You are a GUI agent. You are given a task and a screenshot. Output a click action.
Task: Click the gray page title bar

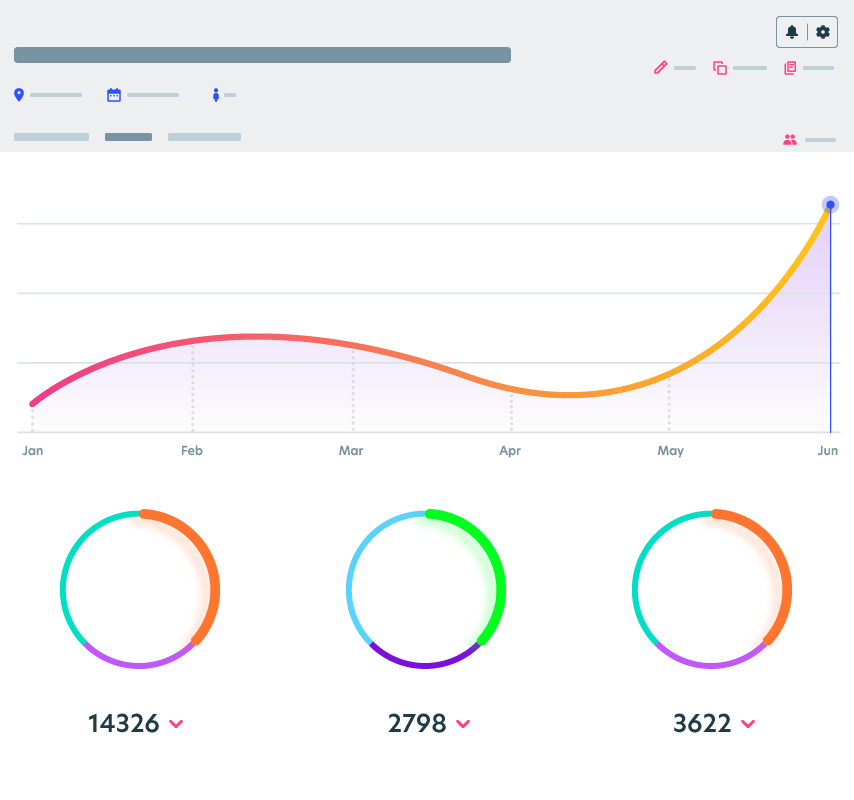click(x=262, y=55)
